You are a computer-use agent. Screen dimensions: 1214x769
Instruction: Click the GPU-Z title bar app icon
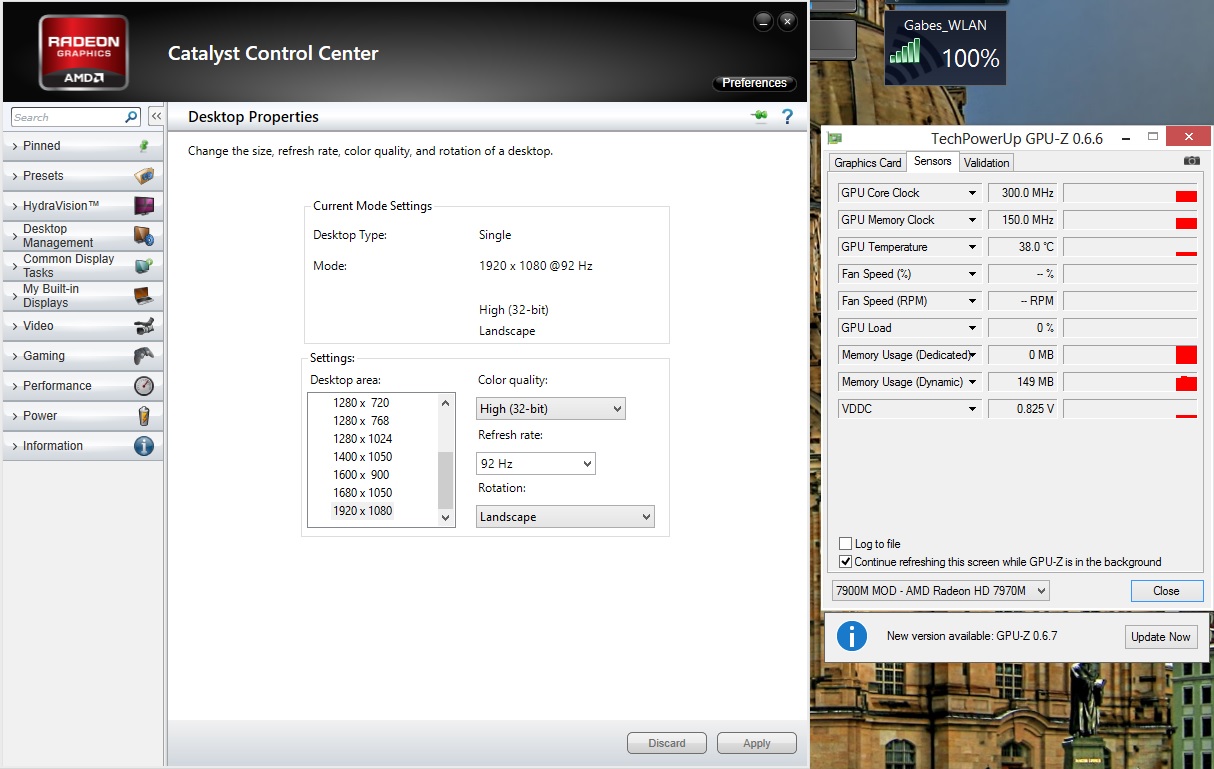tap(834, 139)
